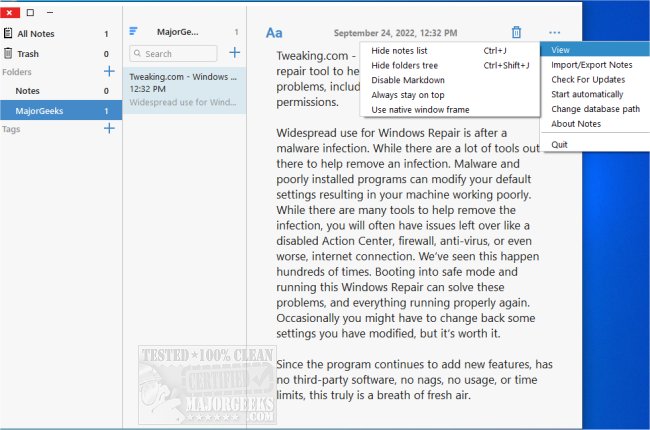
Task: Select Check For Updates
Action: [595, 80]
